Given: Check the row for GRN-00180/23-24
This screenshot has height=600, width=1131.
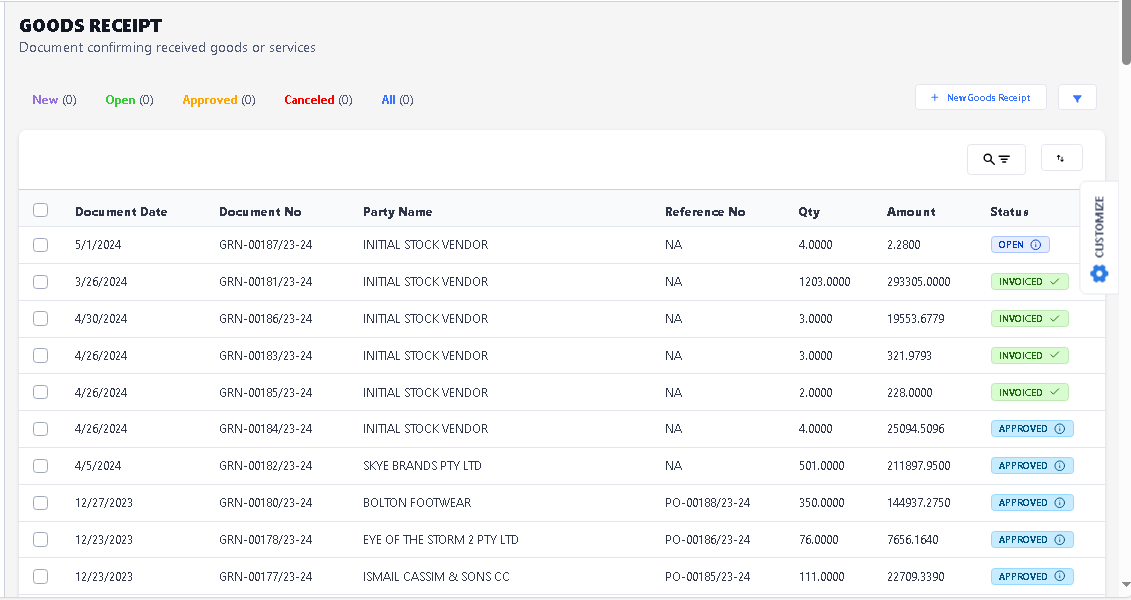Looking at the screenshot, I should coord(41,503).
